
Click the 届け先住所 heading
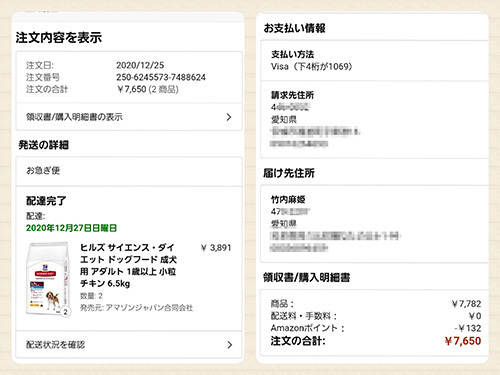[x=289, y=173]
